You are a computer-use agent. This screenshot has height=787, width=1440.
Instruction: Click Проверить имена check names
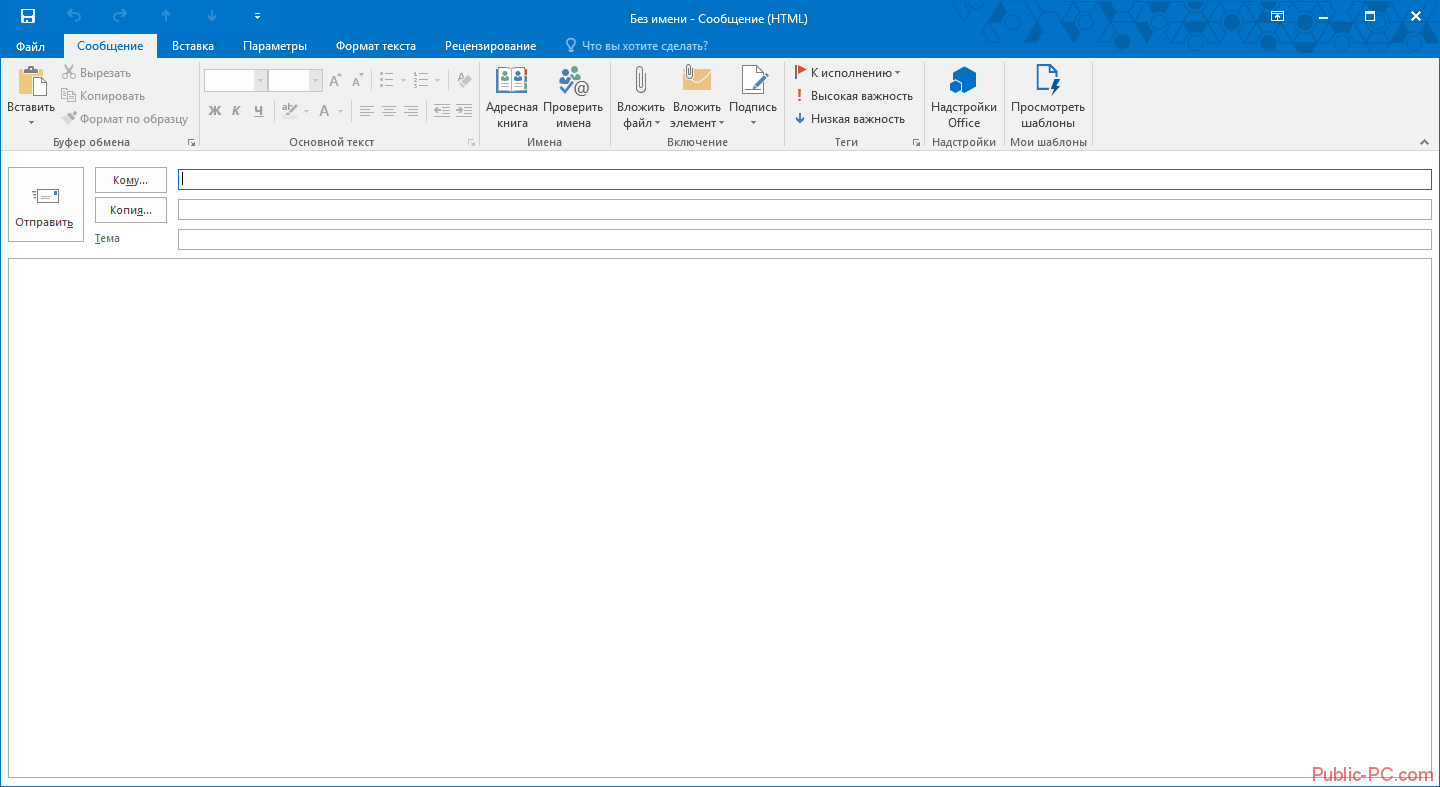pos(573,97)
